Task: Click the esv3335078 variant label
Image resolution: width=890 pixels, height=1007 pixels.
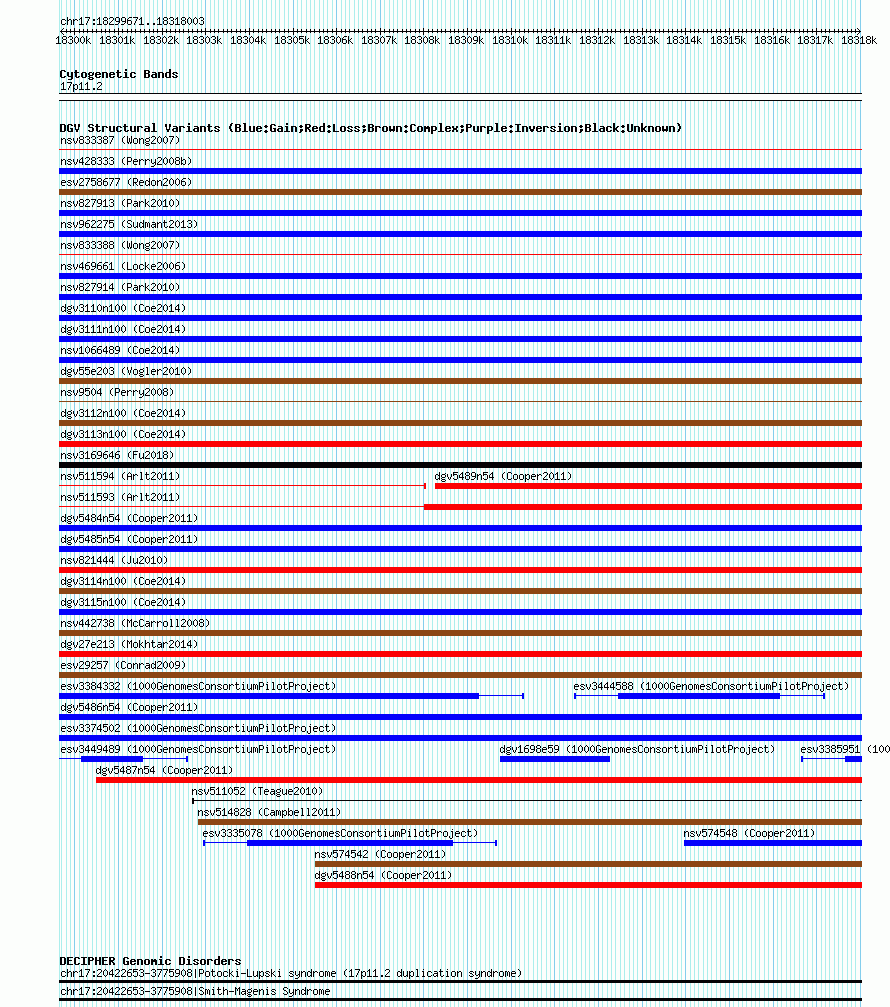Action: coord(340,834)
